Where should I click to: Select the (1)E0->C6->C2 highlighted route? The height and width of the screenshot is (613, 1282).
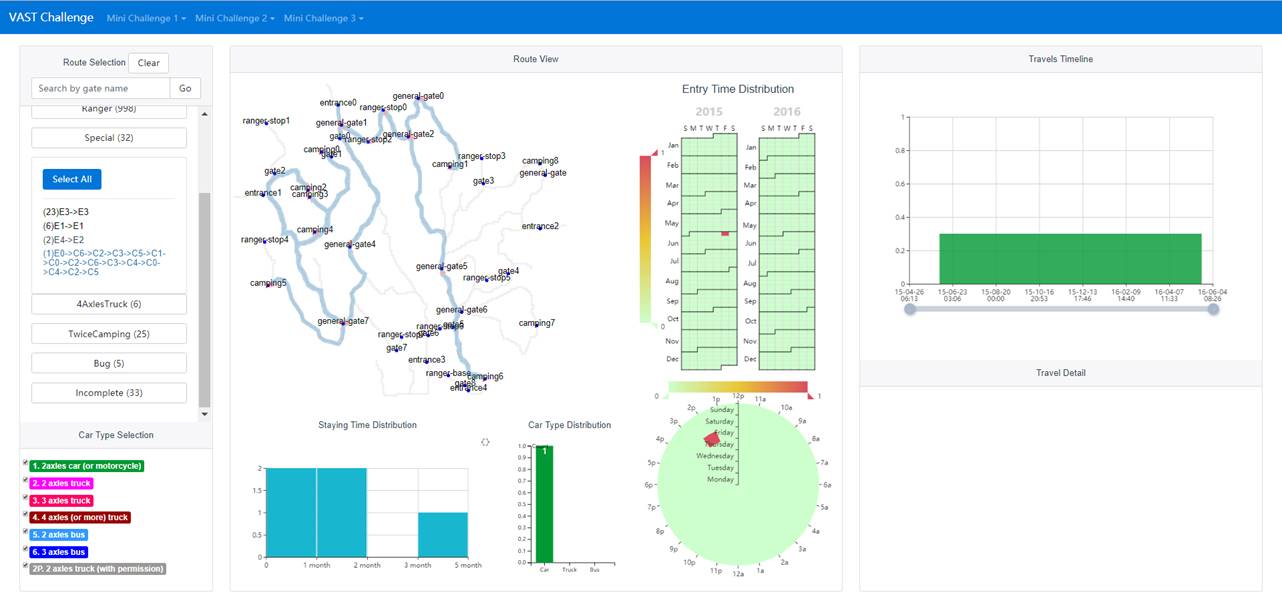coord(104,262)
